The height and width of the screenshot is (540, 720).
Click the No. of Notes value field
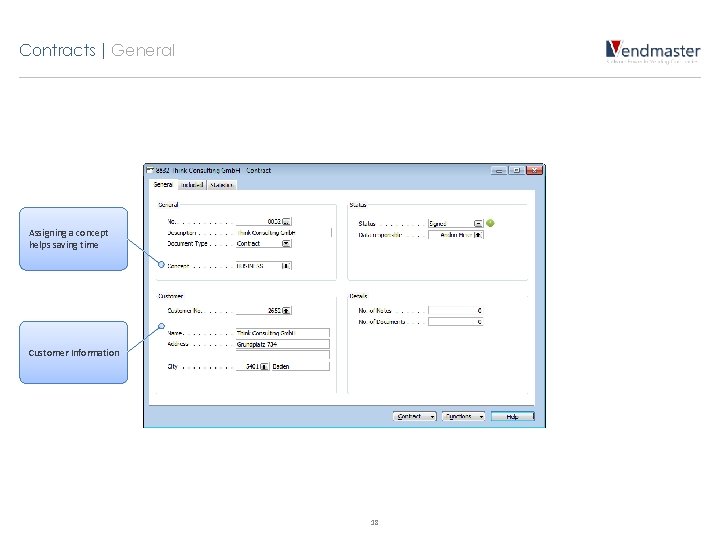click(456, 310)
